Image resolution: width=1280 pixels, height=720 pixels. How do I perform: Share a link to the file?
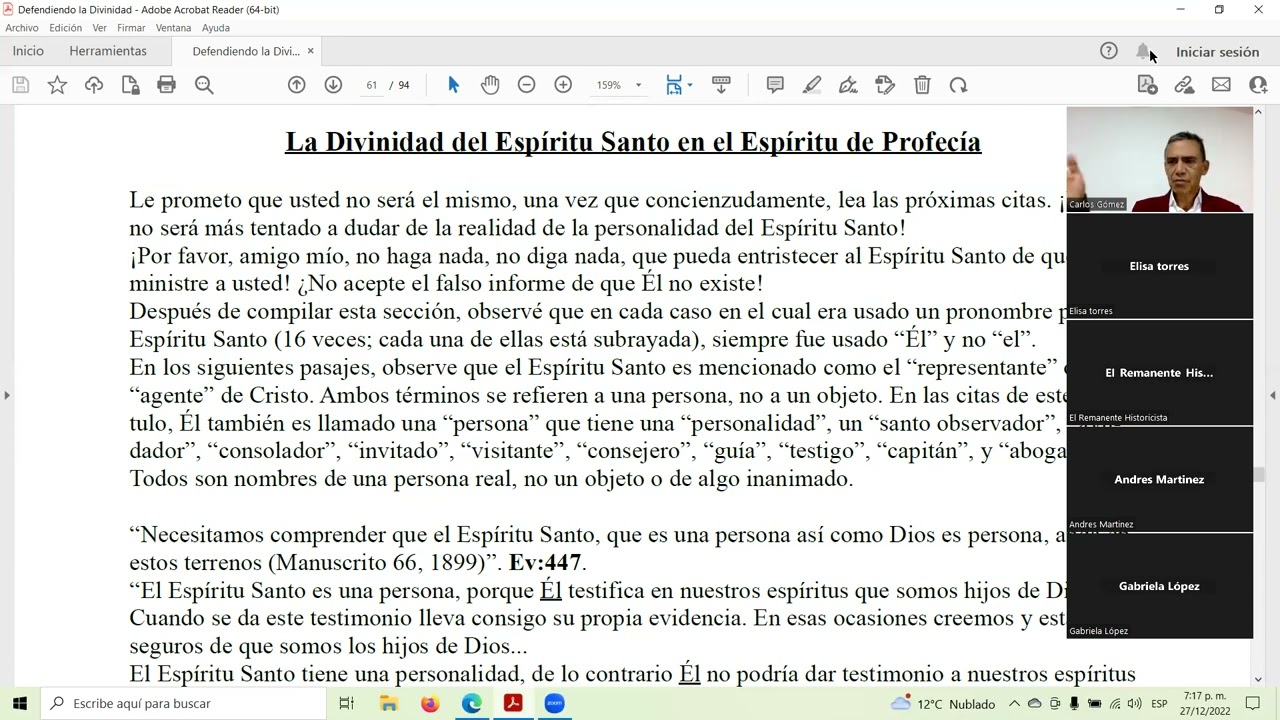[x=1185, y=85]
